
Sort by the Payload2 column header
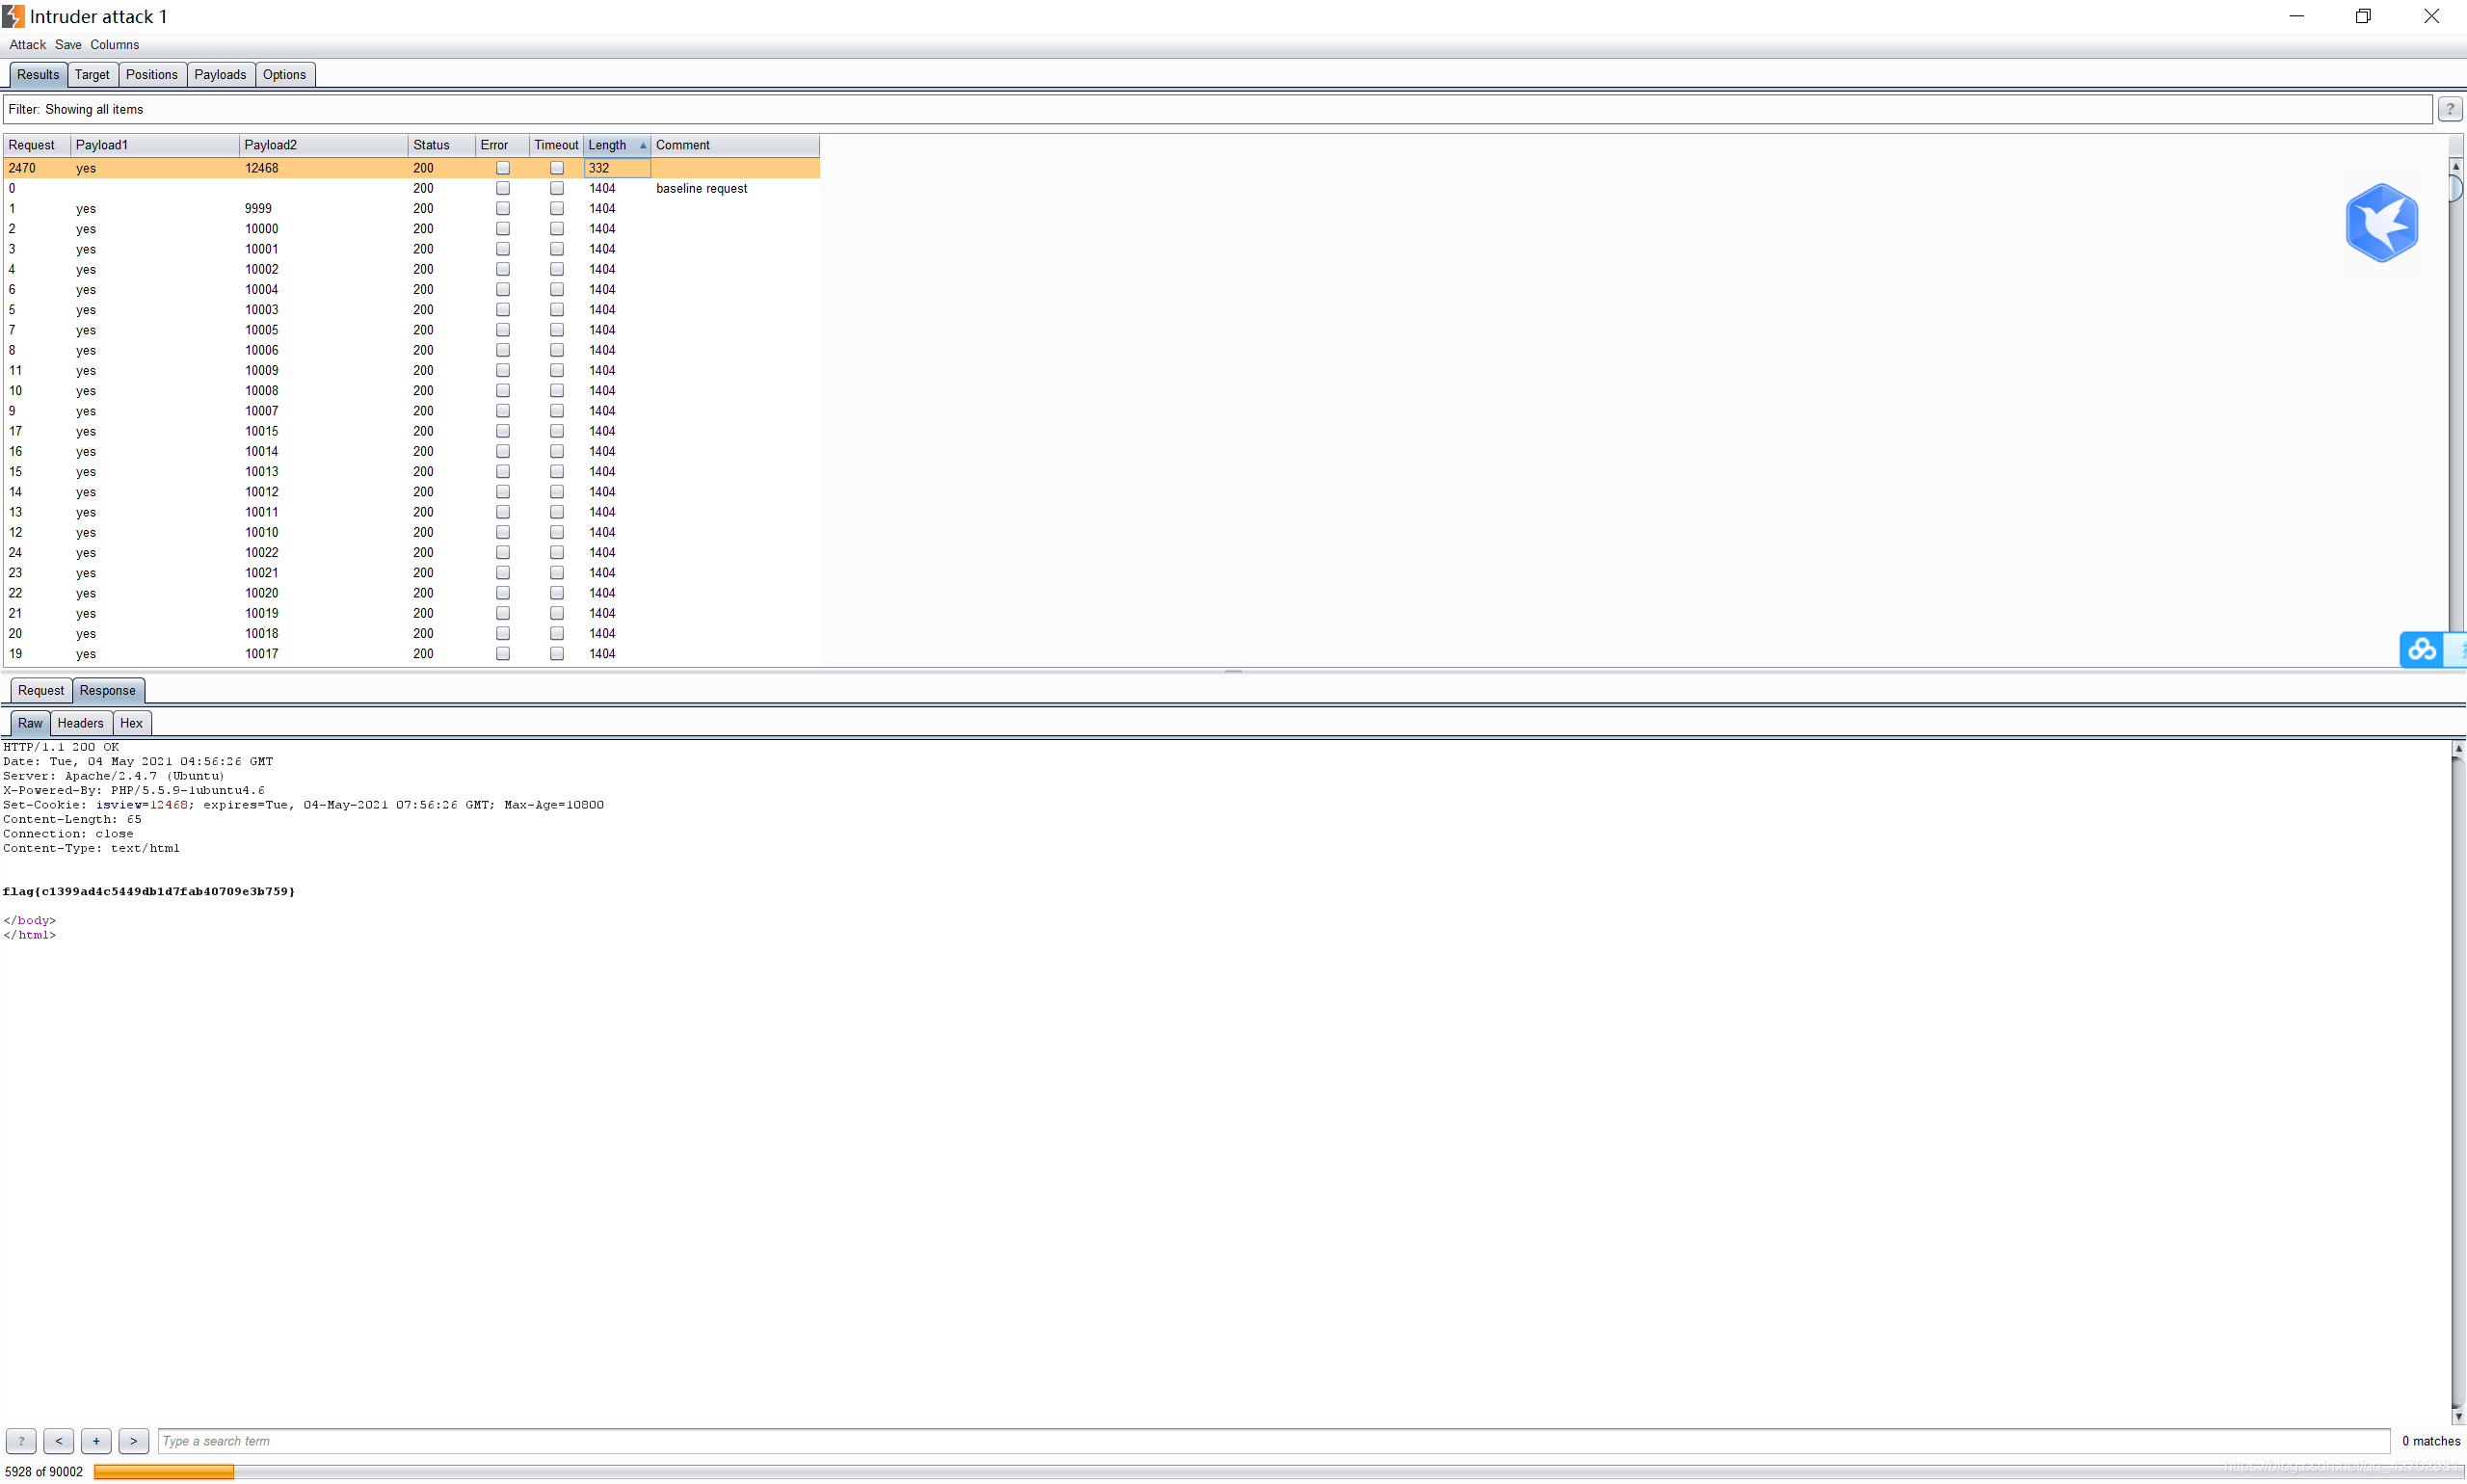[324, 145]
